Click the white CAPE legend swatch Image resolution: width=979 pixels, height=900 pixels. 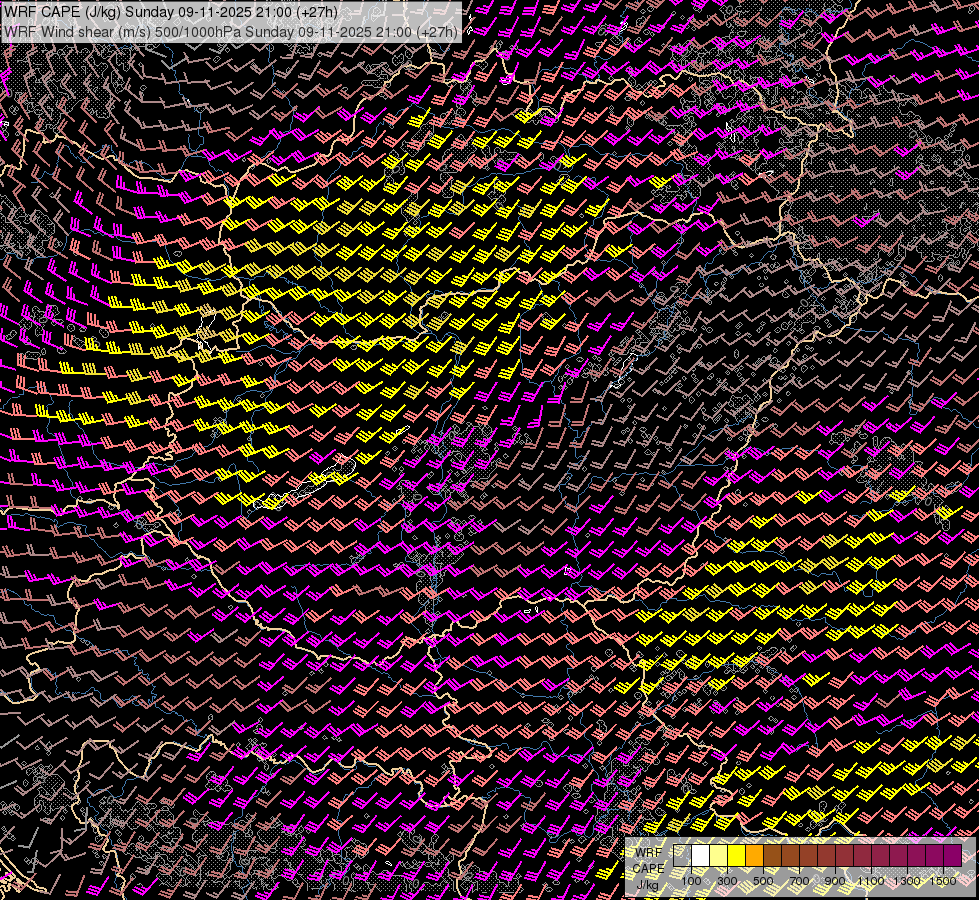701,855
